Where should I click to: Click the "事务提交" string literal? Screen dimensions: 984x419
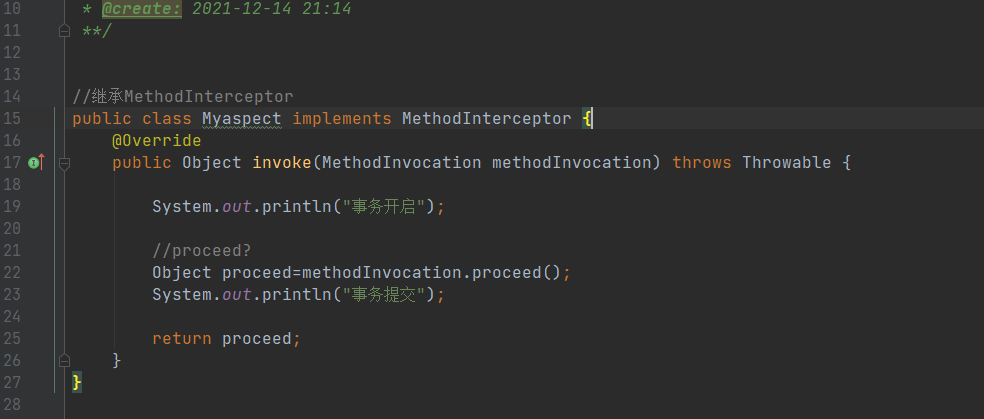tap(386, 294)
